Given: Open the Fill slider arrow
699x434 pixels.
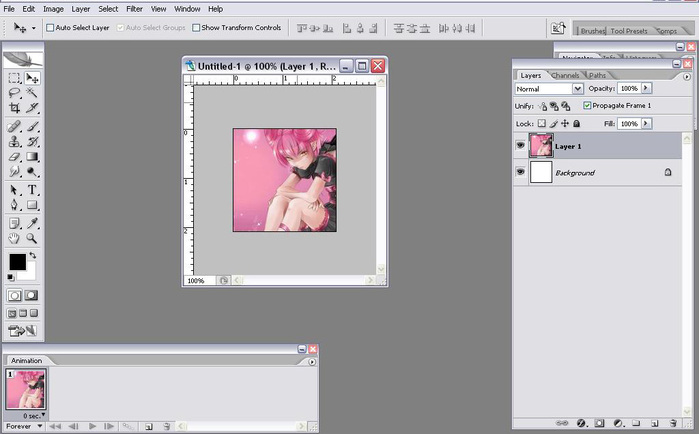Looking at the screenshot, I should pyautogui.click(x=646, y=123).
